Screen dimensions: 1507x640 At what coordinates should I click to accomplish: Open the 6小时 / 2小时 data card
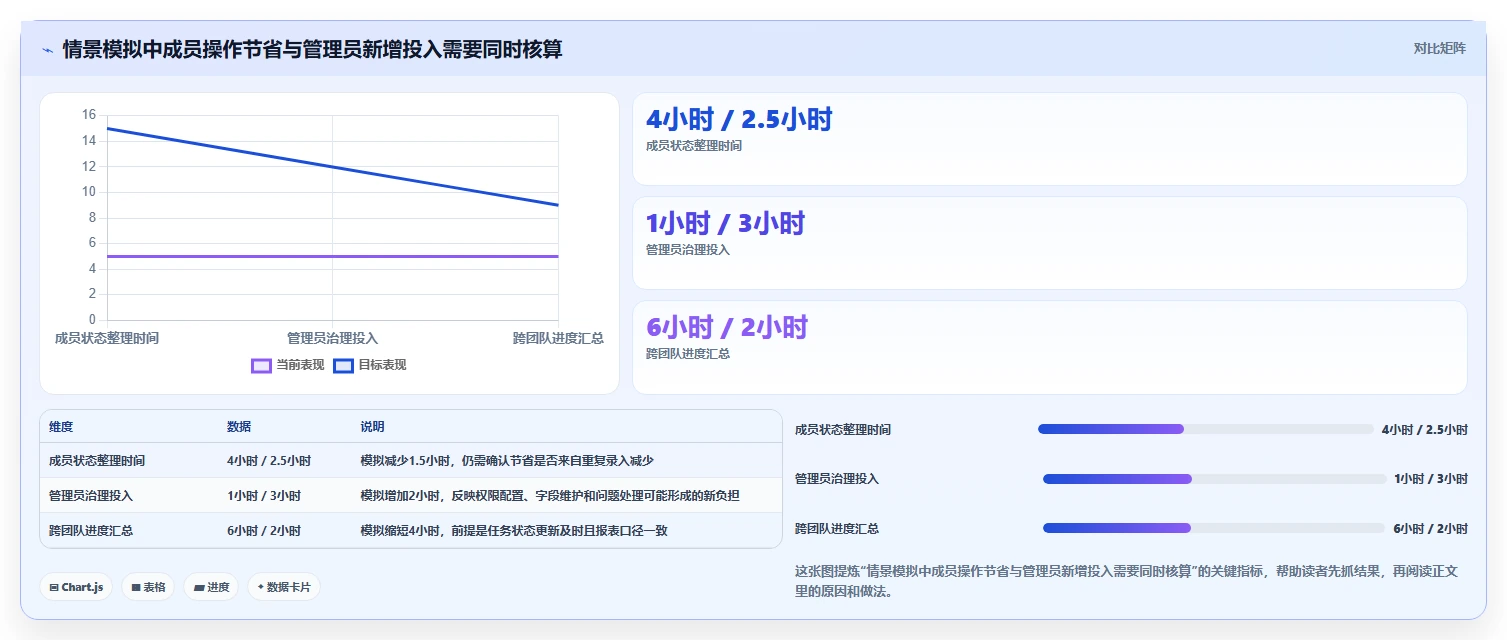[x=1050, y=348]
